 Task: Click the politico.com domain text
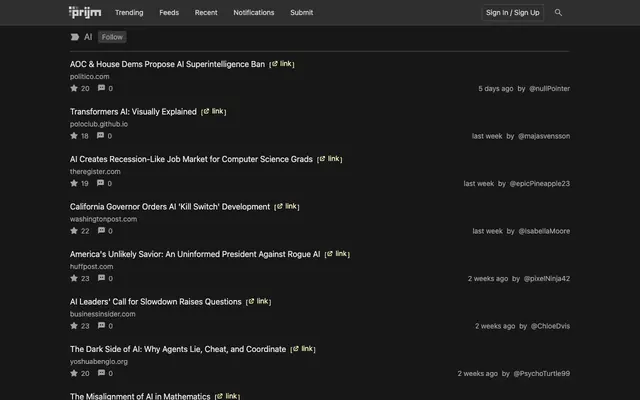click(x=89, y=76)
